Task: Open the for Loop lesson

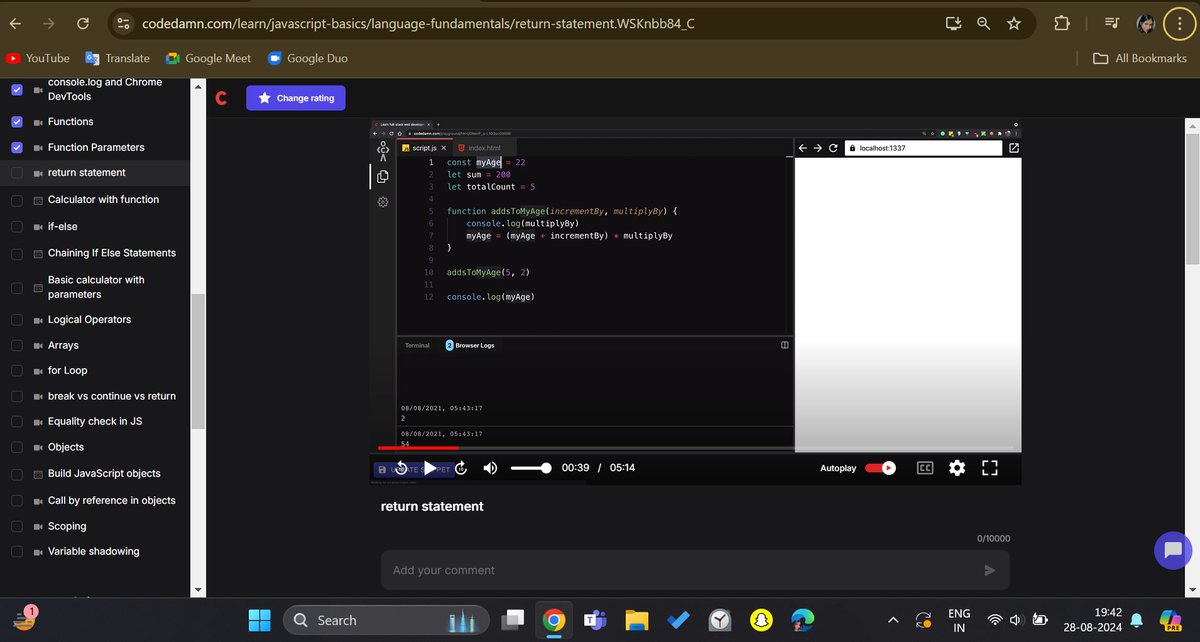Action: click(68, 370)
